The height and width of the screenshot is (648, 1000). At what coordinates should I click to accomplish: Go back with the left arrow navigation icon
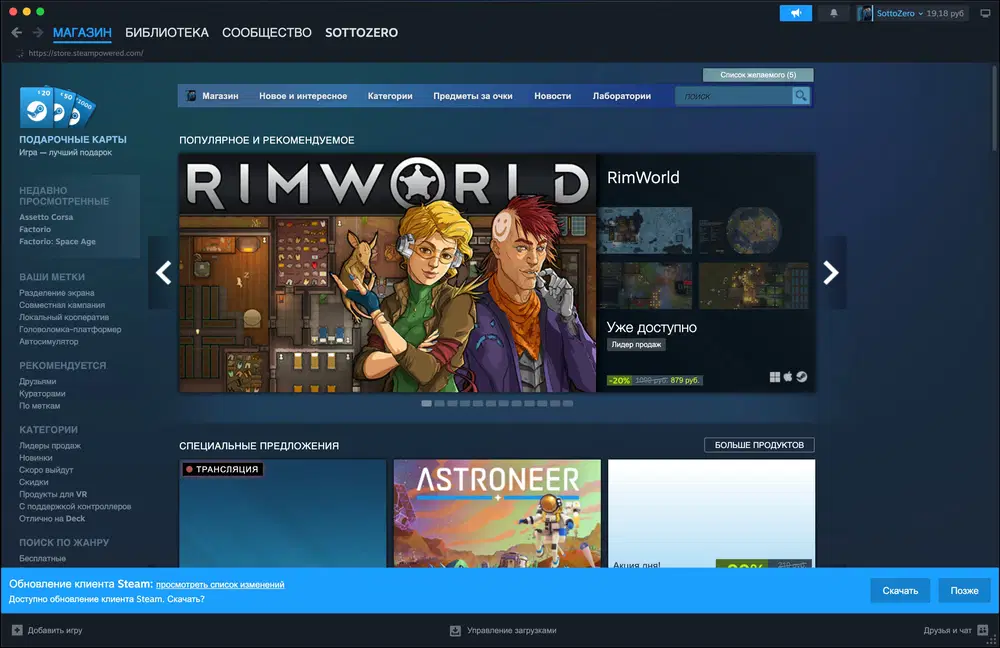coord(17,33)
